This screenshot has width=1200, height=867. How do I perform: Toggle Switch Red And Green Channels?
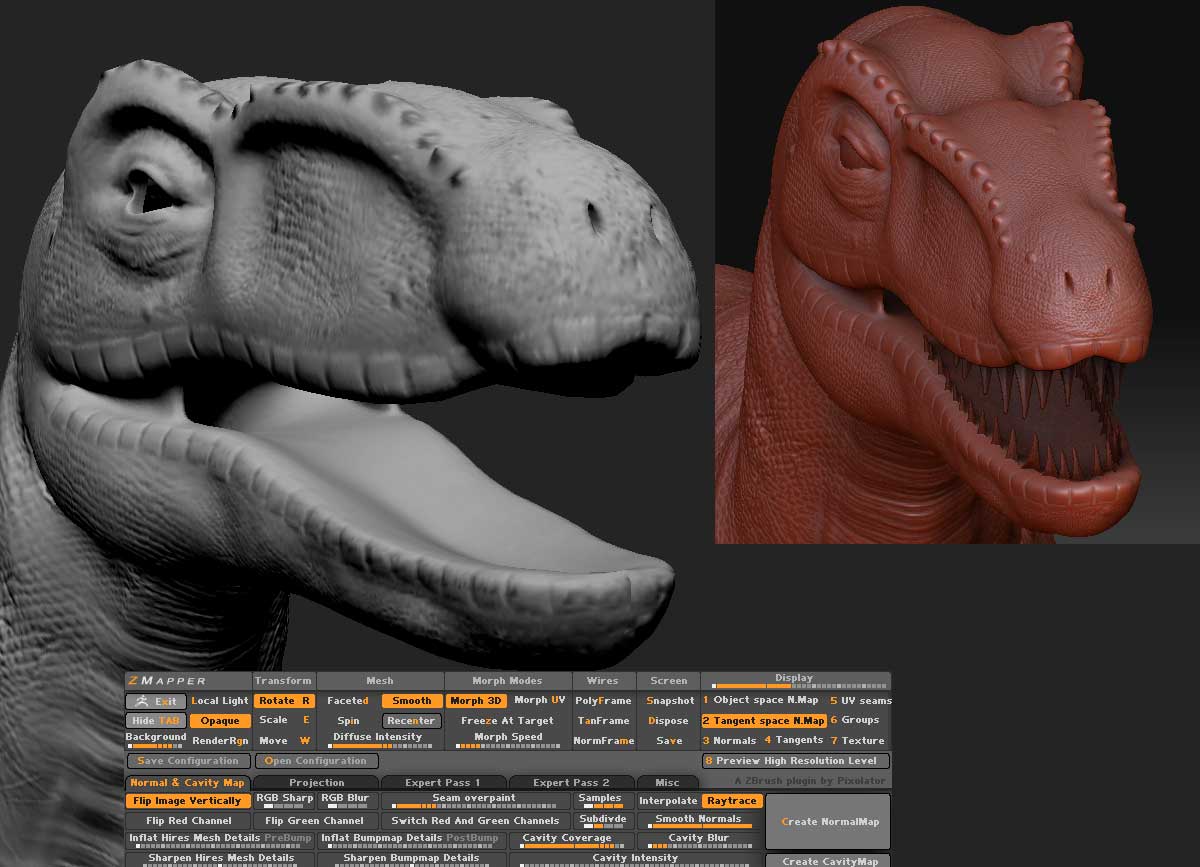click(476, 820)
